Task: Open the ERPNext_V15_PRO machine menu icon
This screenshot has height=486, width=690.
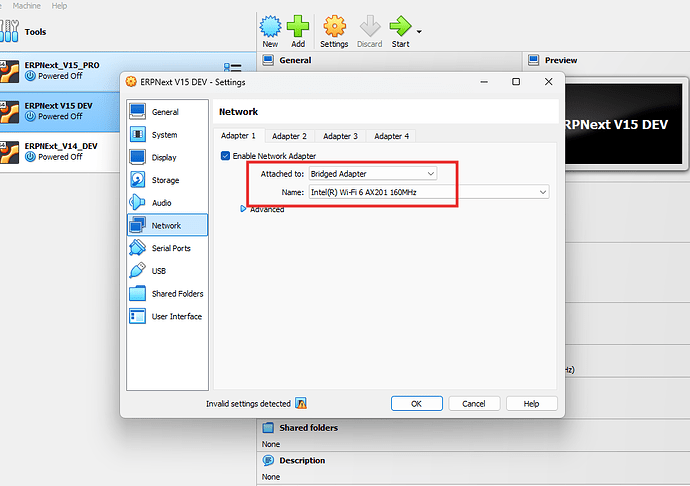Action: 232,68
